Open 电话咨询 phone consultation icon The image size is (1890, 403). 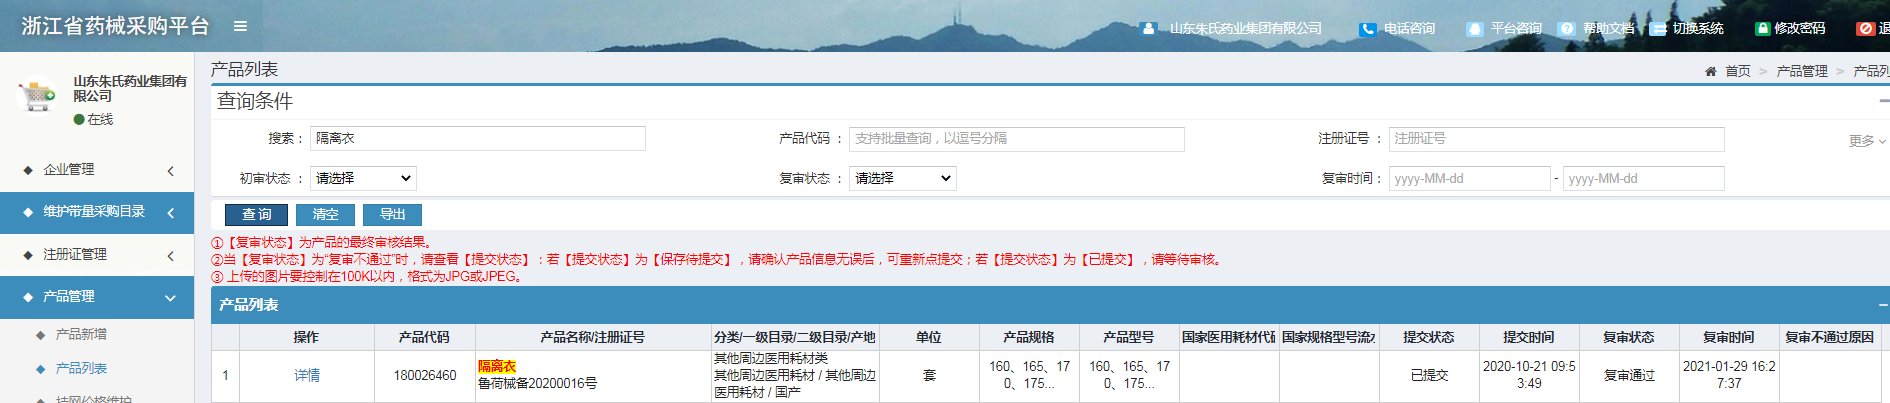(x=1367, y=29)
